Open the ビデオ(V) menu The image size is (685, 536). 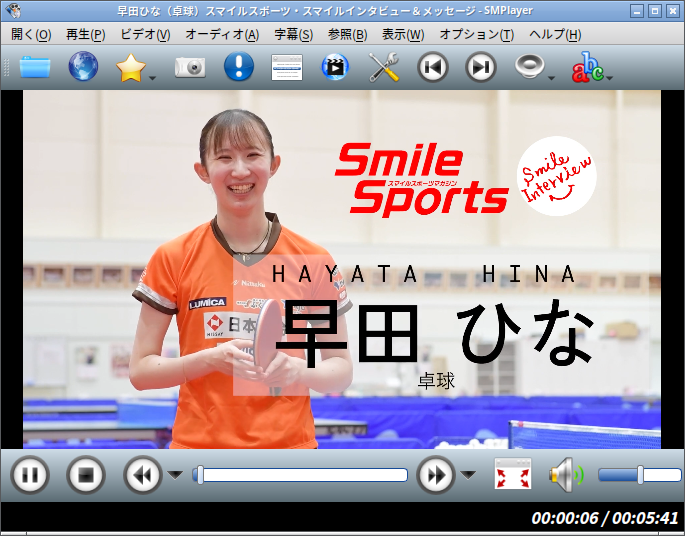tap(145, 34)
